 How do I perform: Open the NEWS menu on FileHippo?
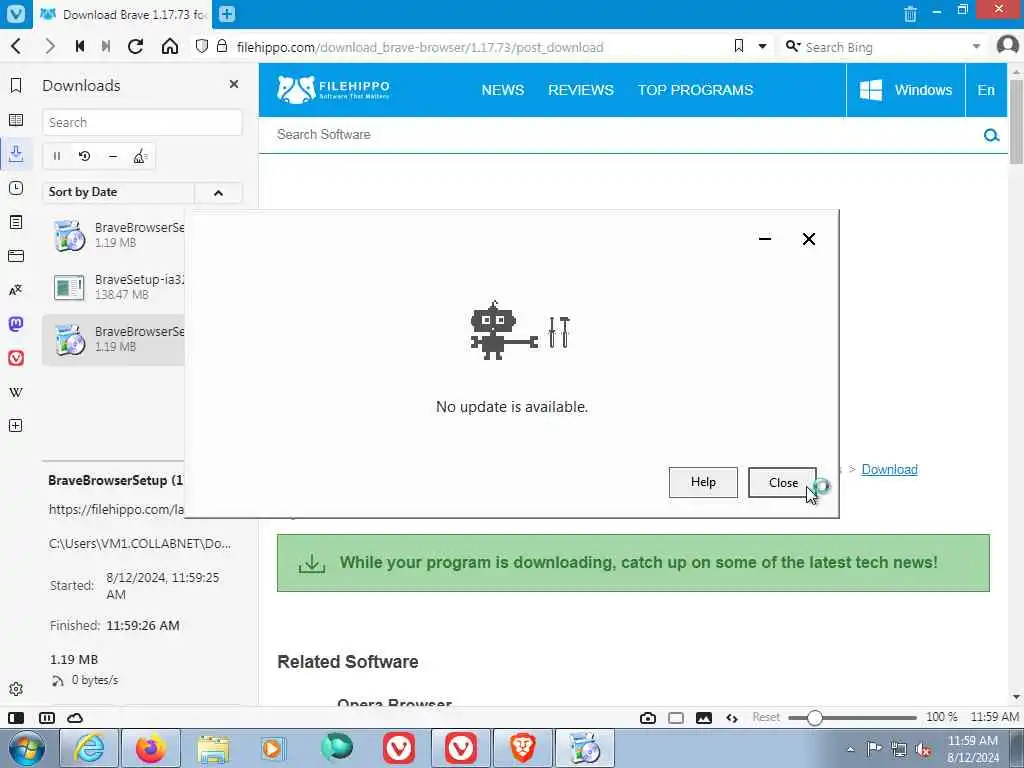coord(502,90)
